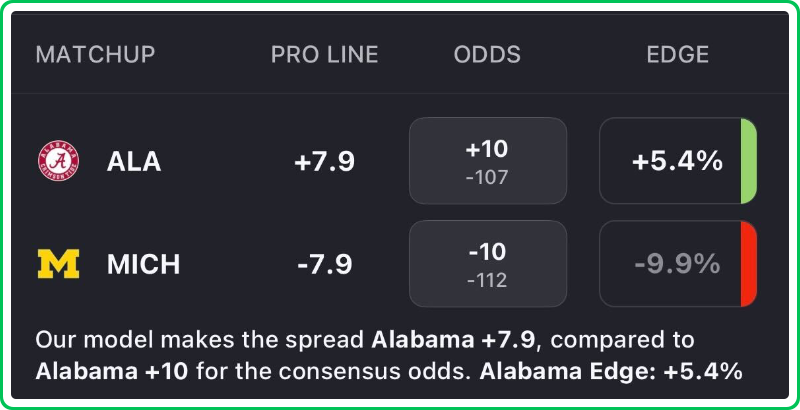Select the MICH team abbreviation label

144,265
